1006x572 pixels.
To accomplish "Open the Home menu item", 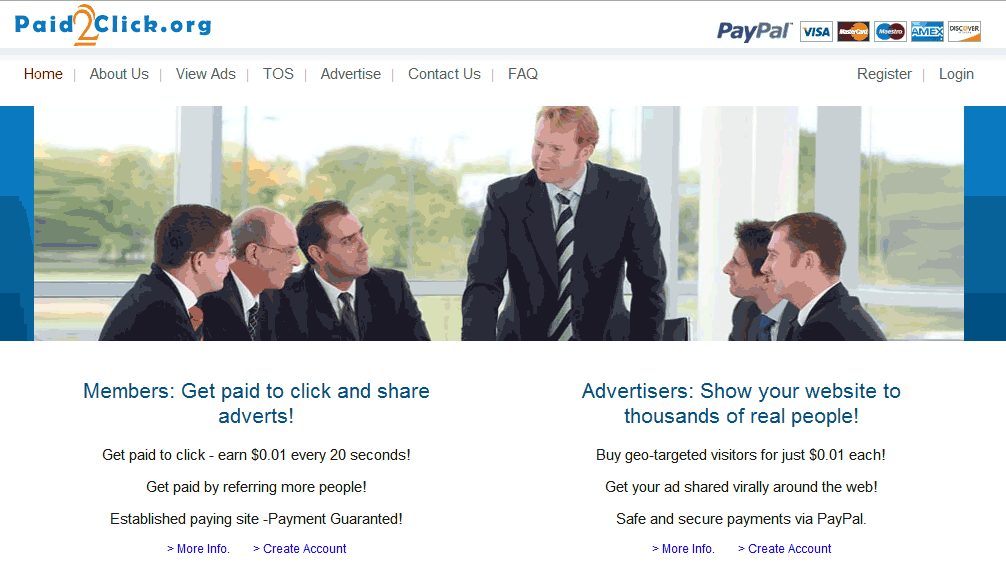I will tap(43, 74).
